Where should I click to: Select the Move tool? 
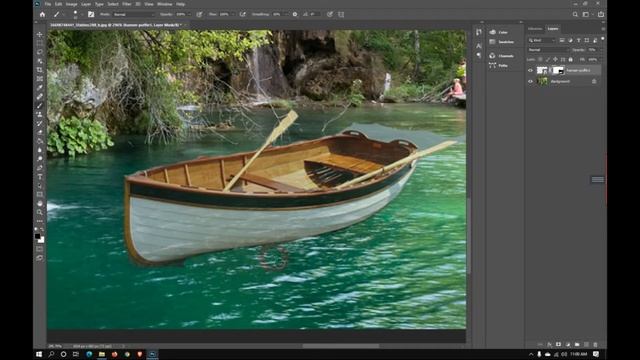click(40, 34)
